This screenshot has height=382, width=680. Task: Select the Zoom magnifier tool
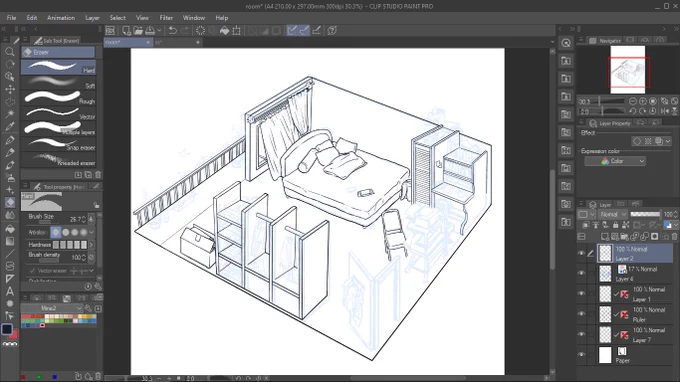(x=10, y=52)
